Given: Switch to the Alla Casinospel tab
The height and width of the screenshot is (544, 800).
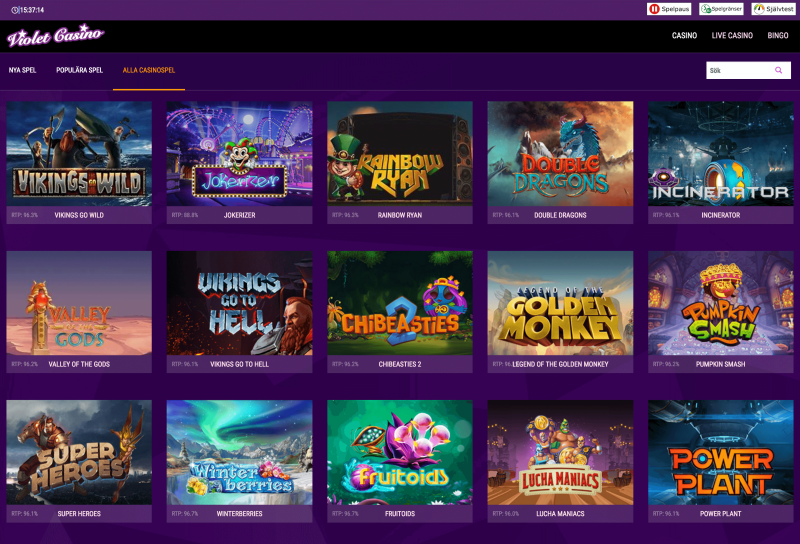Looking at the screenshot, I should tap(149, 70).
